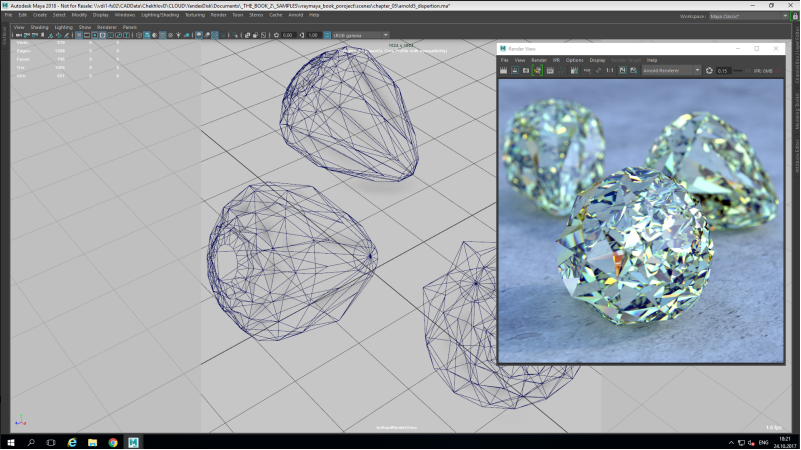
Task: Toggle the Resolution Gate icon in viewport toolbar
Action: point(95,35)
